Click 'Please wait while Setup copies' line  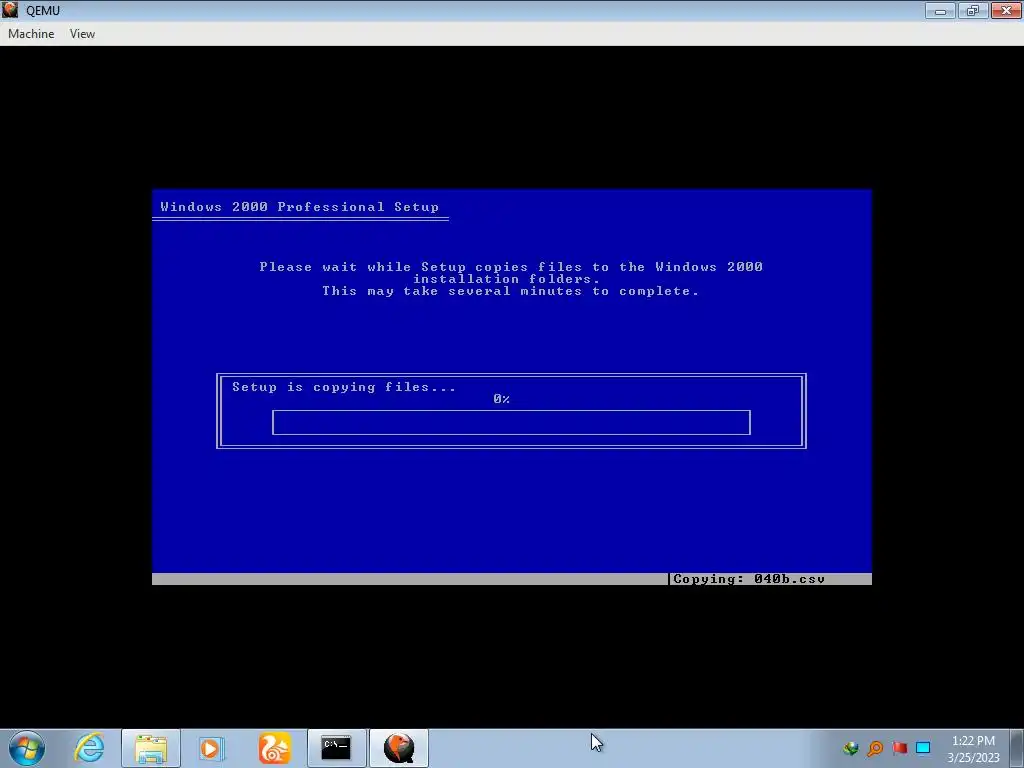point(511,266)
